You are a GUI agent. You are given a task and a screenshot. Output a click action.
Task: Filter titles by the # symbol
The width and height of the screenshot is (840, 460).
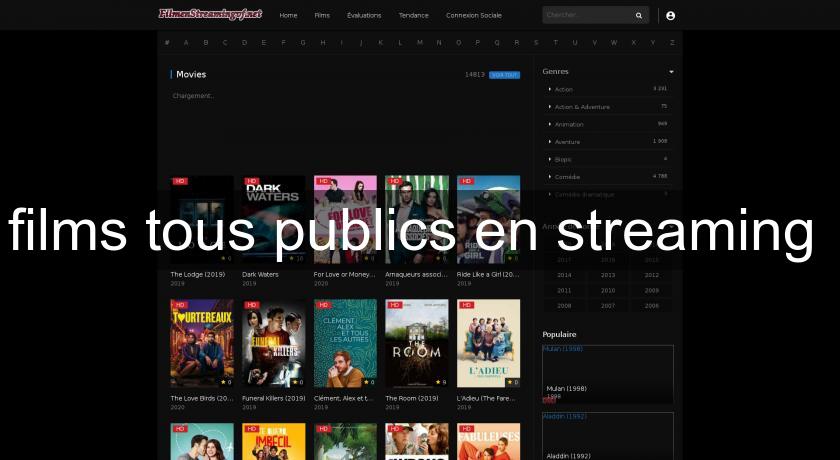point(167,42)
